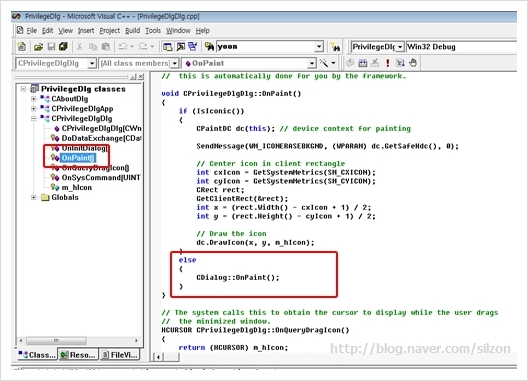Click the red exclamation Execute Program icon

[x=388, y=63]
